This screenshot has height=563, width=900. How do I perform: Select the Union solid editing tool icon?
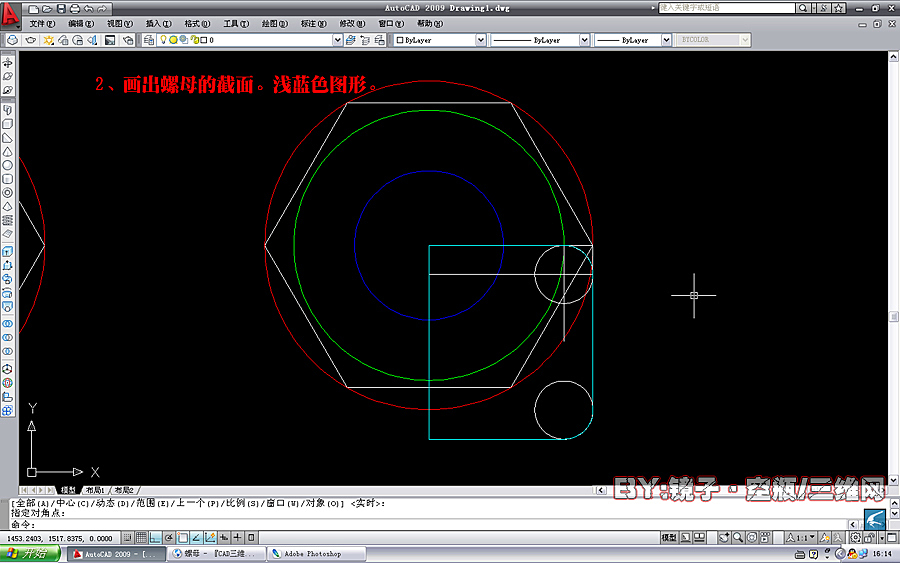(x=7, y=324)
